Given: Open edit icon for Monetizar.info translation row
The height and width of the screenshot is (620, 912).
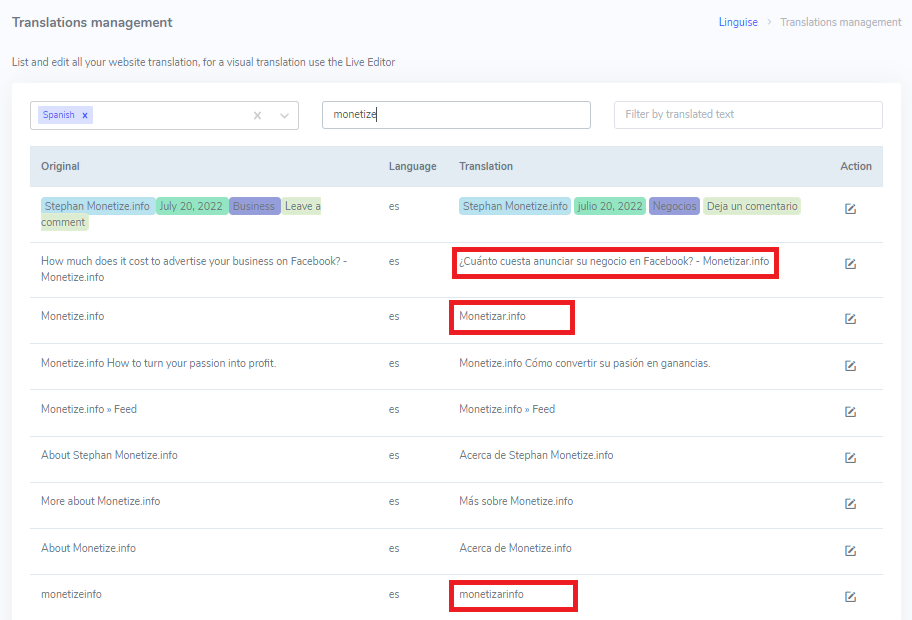Looking at the screenshot, I should tap(850, 319).
